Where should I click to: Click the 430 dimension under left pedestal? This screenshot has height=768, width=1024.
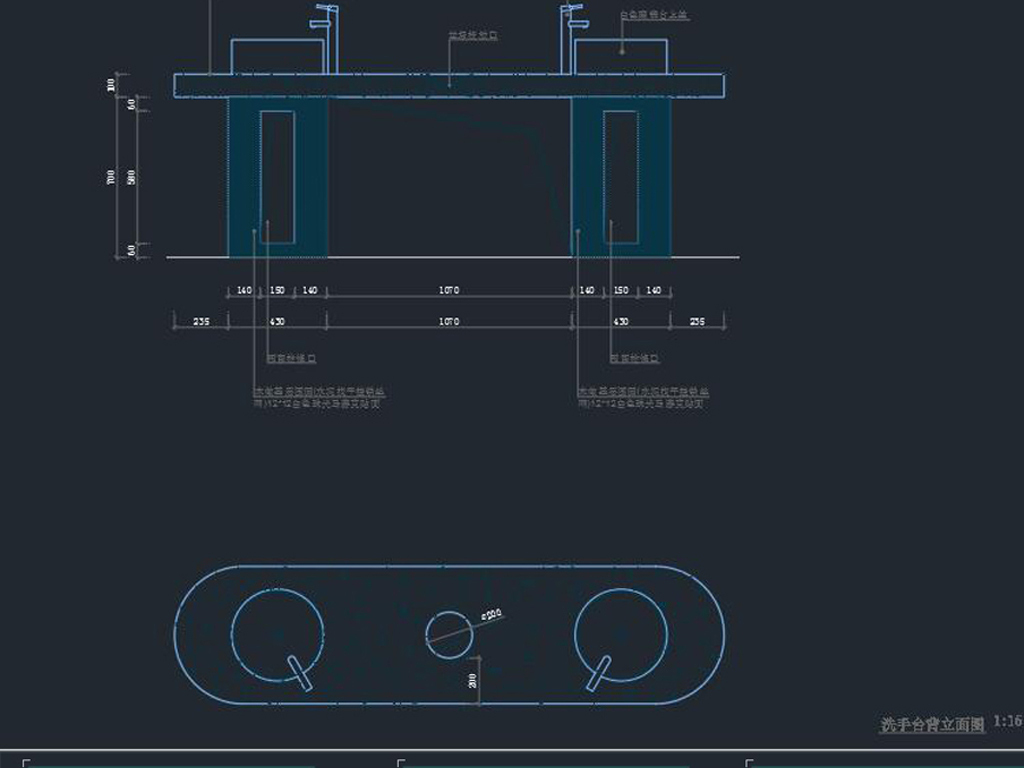(277, 321)
